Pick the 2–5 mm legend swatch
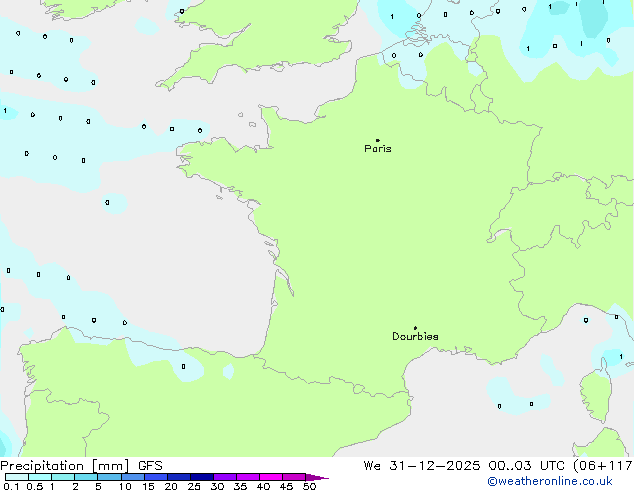This screenshot has width=634, height=490. click(x=86, y=477)
